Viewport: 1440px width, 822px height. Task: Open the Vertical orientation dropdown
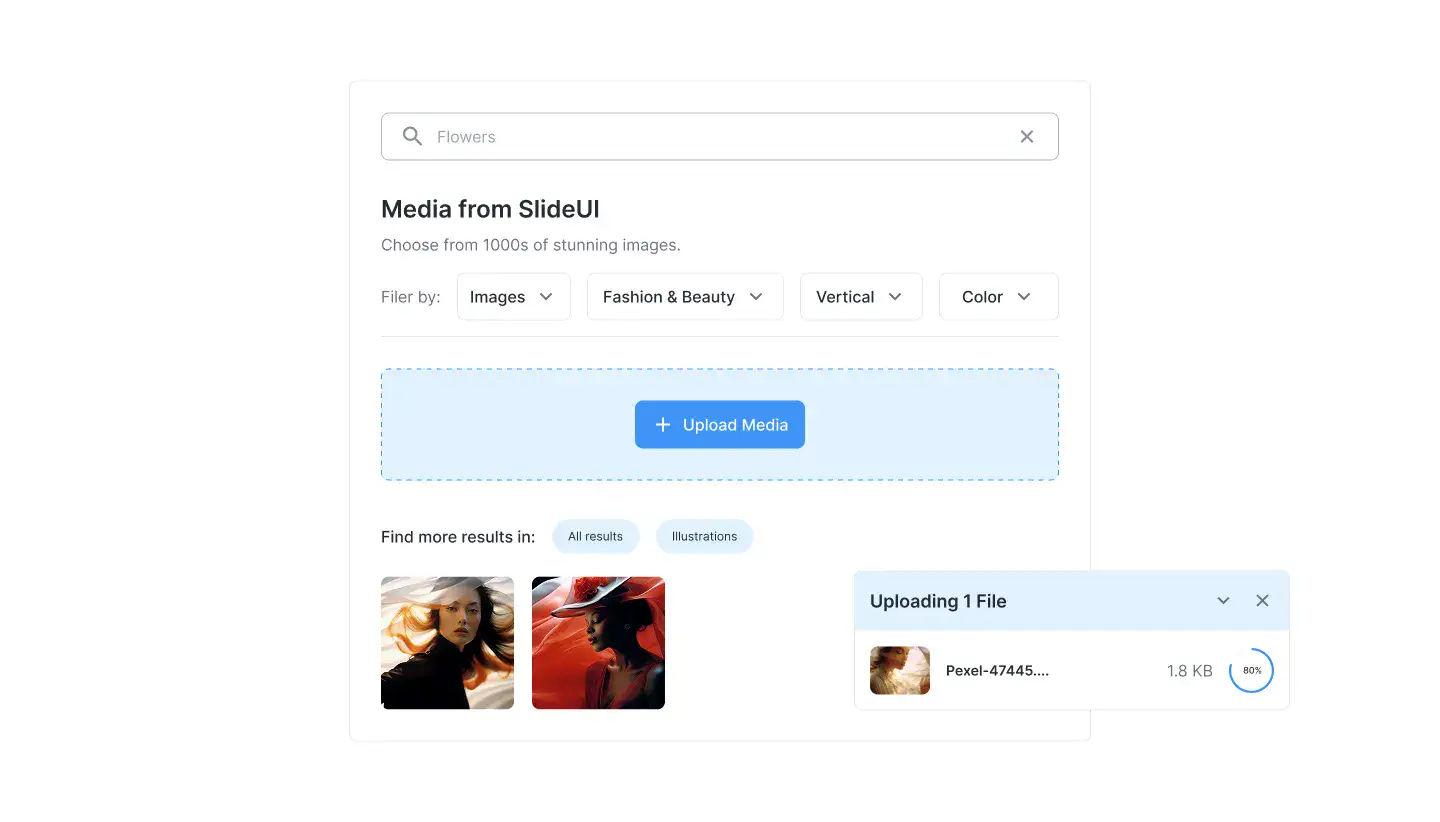(x=861, y=297)
